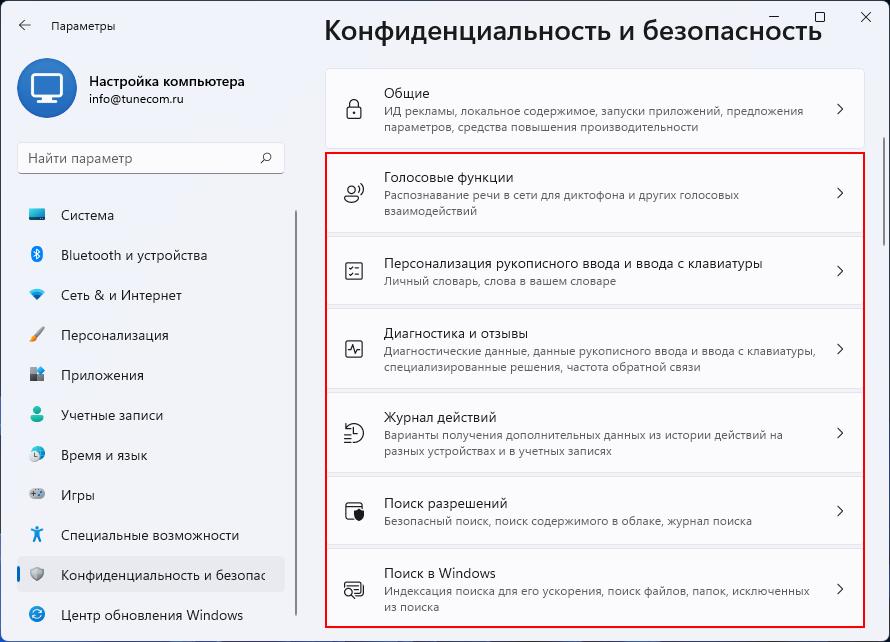Select Специальные возможности

click(151, 535)
